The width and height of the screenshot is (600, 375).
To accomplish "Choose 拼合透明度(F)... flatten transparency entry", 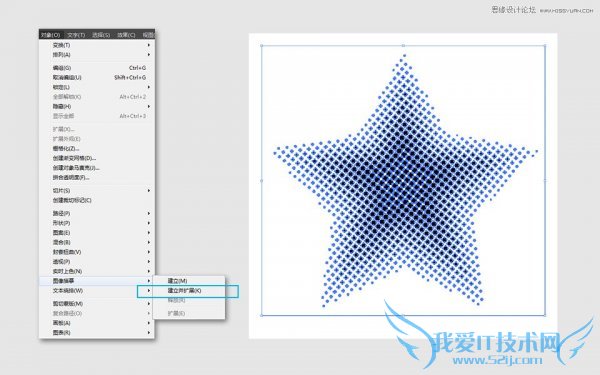I will pos(97,178).
